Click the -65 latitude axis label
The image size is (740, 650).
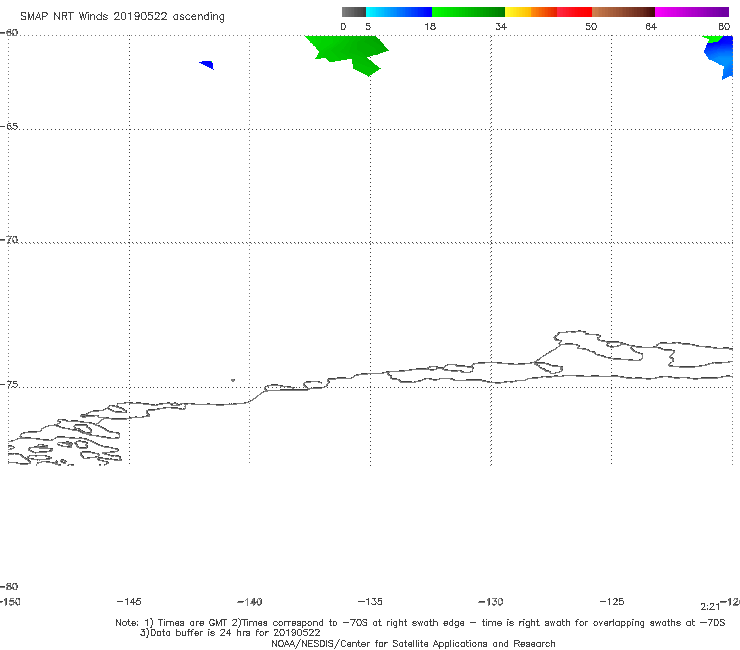click(x=9, y=127)
